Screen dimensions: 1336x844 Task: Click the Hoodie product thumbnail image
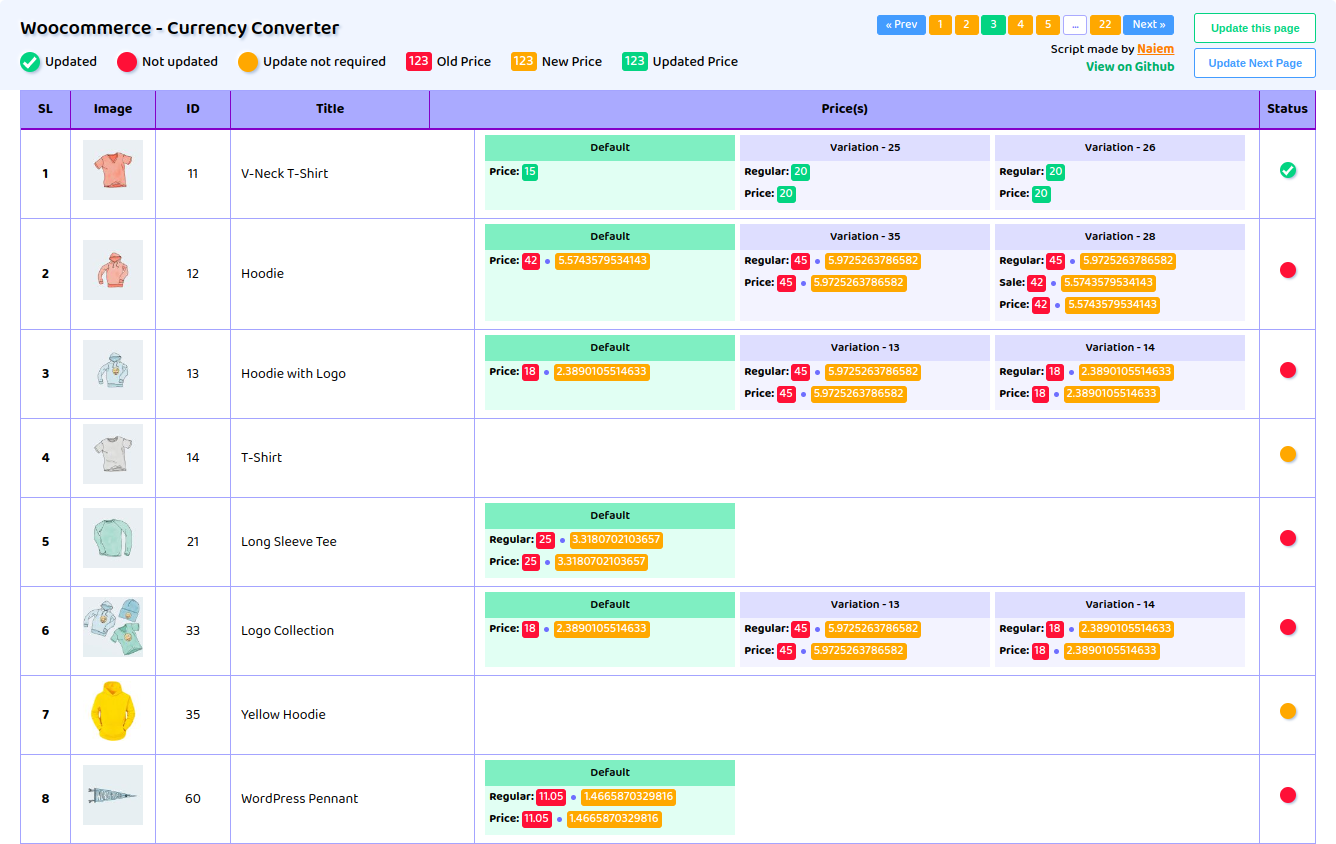(112, 270)
